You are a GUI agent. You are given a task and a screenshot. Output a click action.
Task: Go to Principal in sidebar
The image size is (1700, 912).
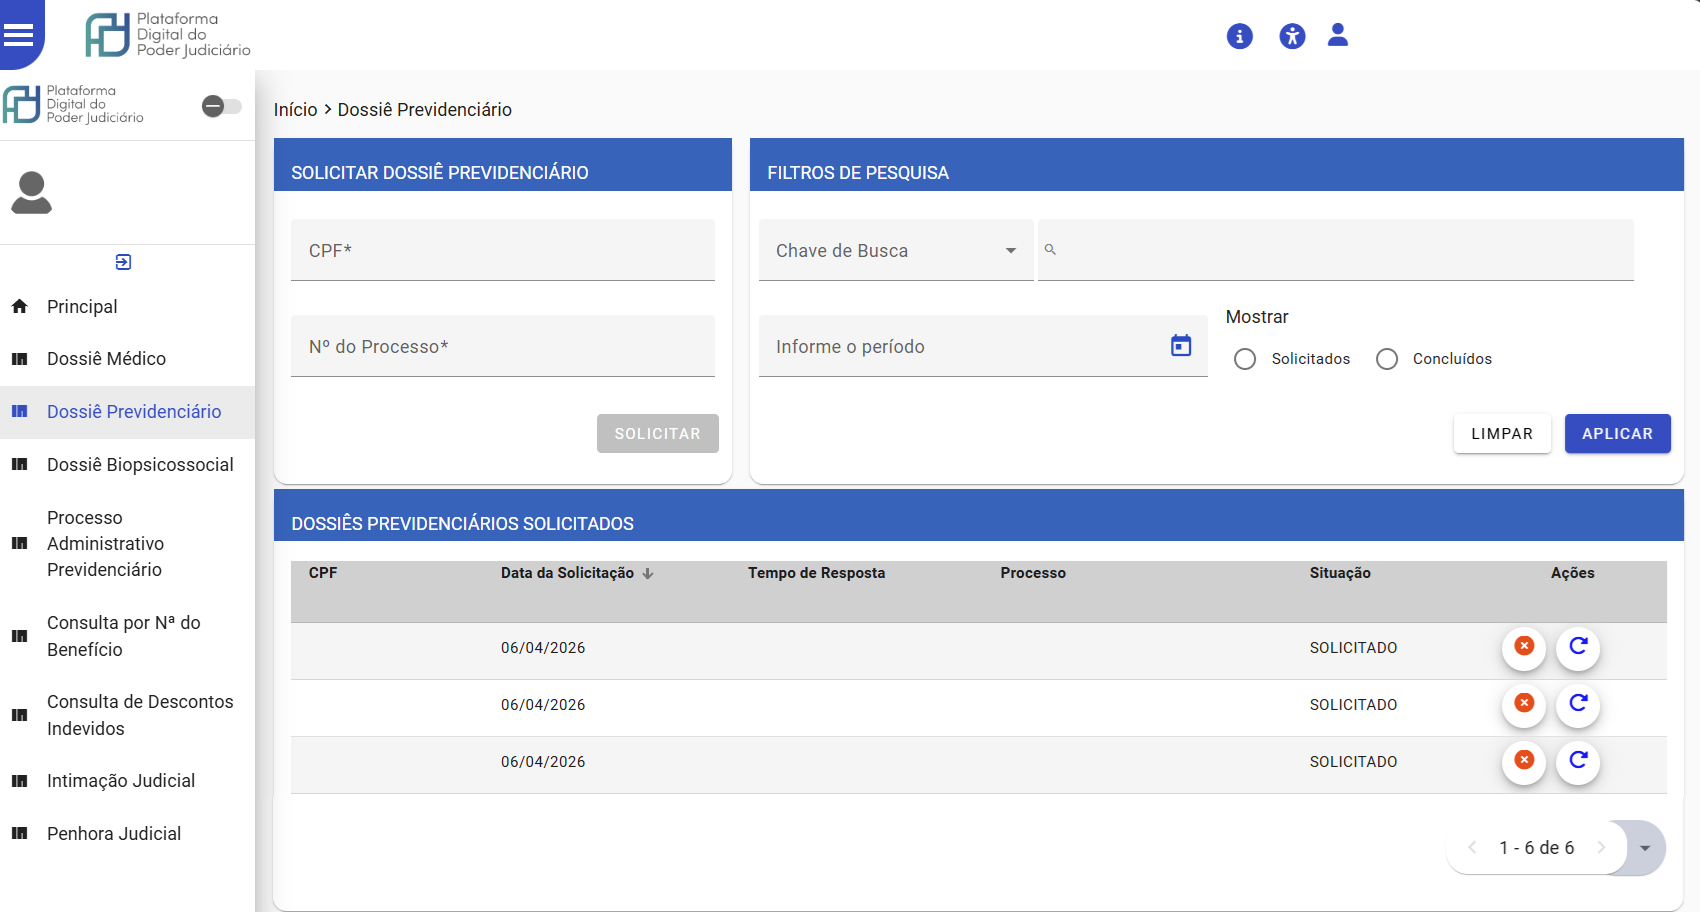pos(127,307)
